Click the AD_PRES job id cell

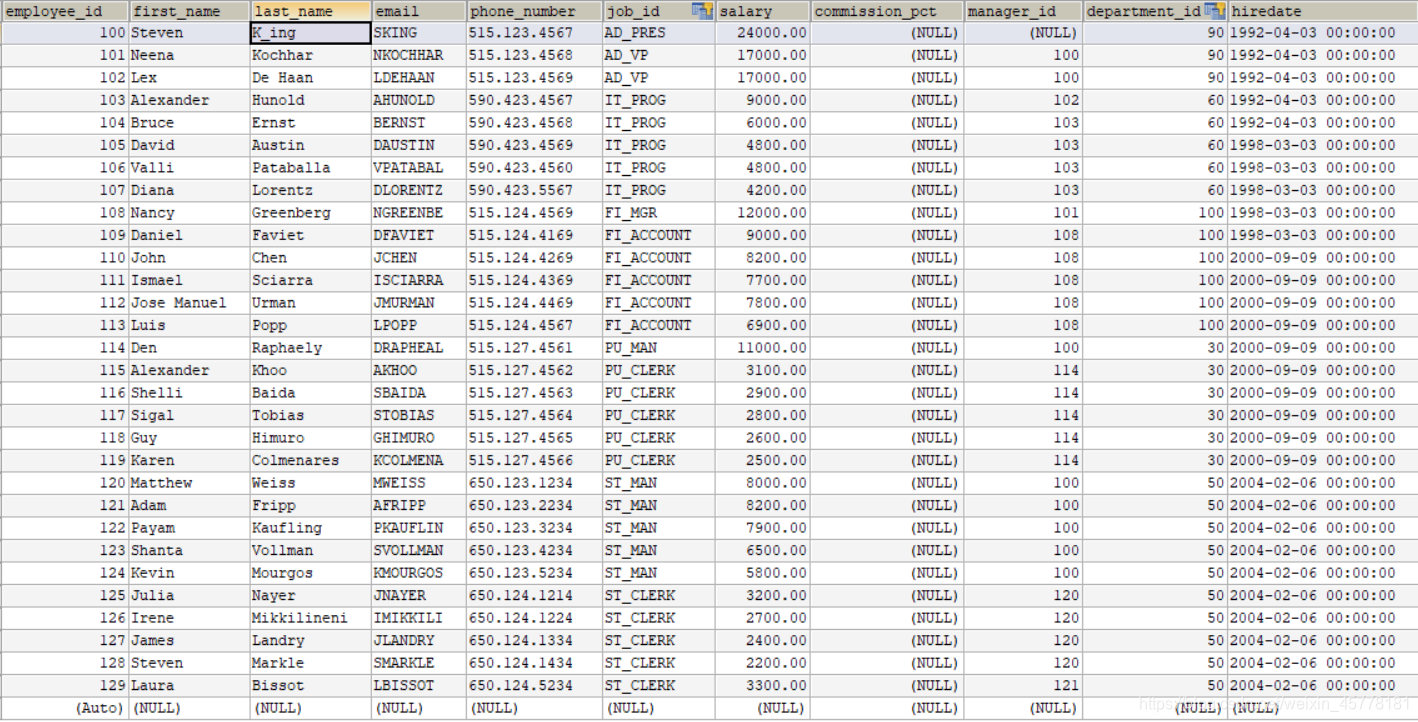659,33
